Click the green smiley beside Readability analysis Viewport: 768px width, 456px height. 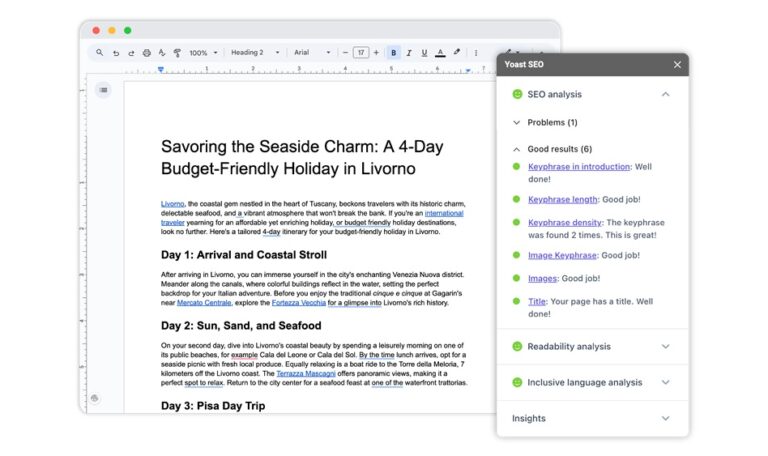517,346
